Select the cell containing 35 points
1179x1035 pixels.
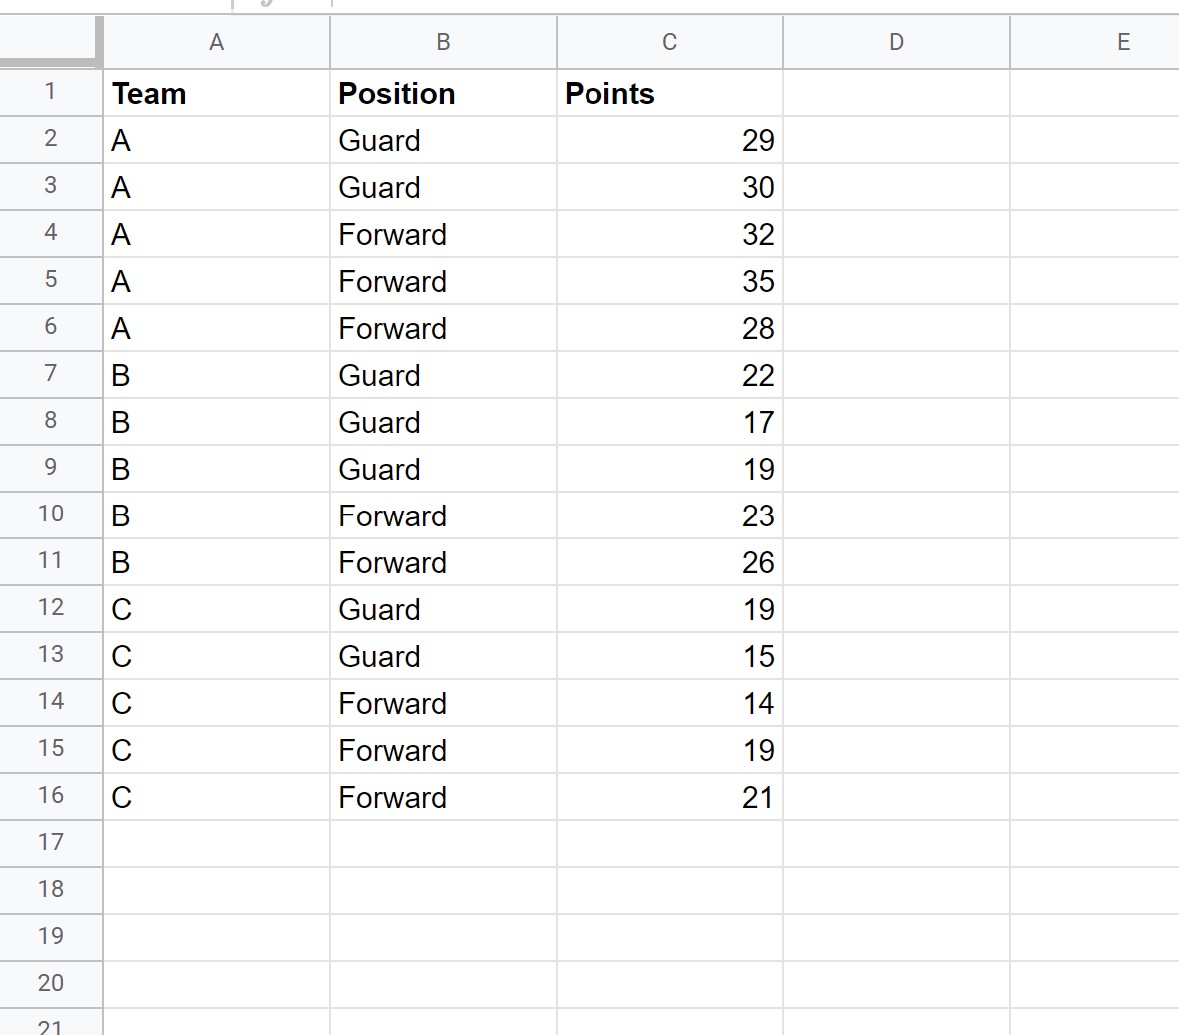[x=670, y=281]
